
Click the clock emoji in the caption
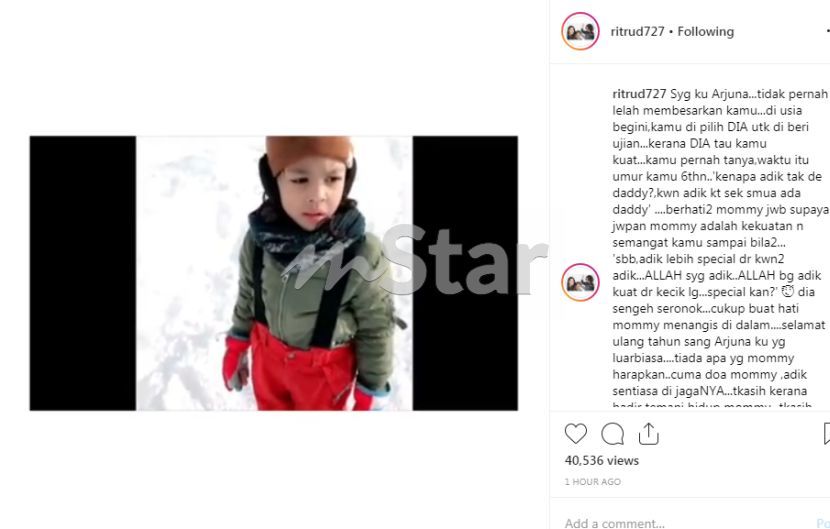click(x=788, y=291)
